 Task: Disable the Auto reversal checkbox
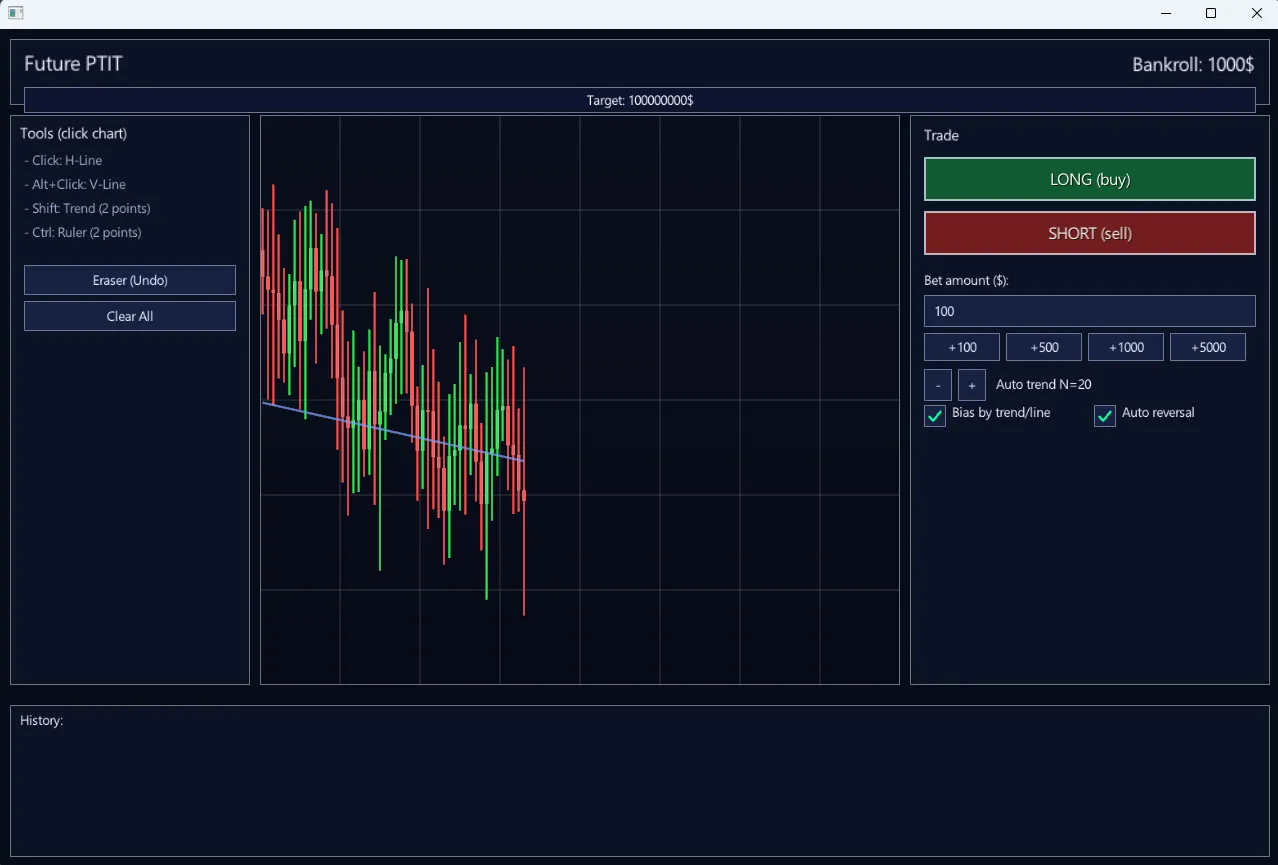[x=1105, y=416]
